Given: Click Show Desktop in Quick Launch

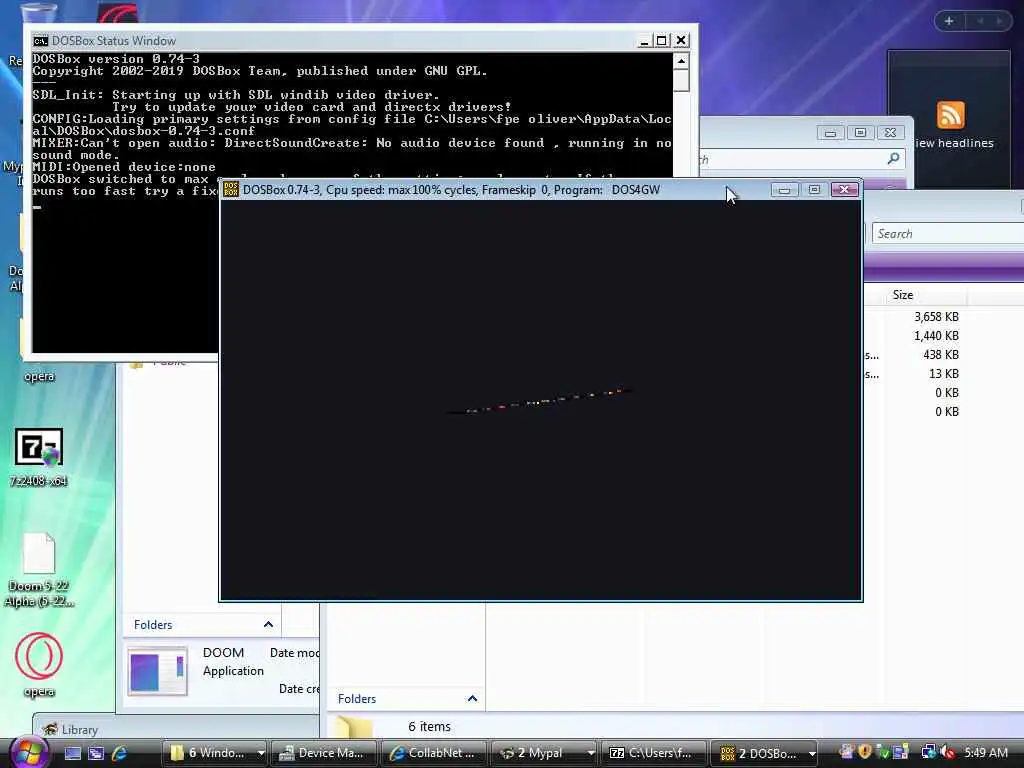Looking at the screenshot, I should coord(72,753).
